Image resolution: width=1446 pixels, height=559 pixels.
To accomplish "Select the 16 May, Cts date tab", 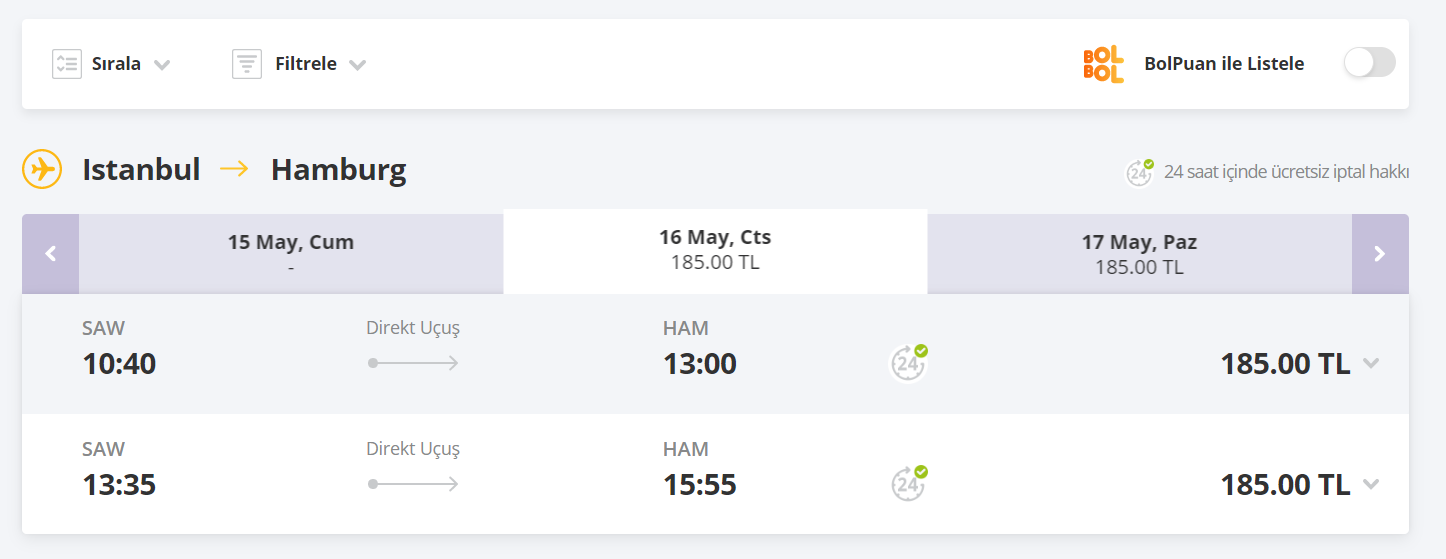I will [715, 250].
